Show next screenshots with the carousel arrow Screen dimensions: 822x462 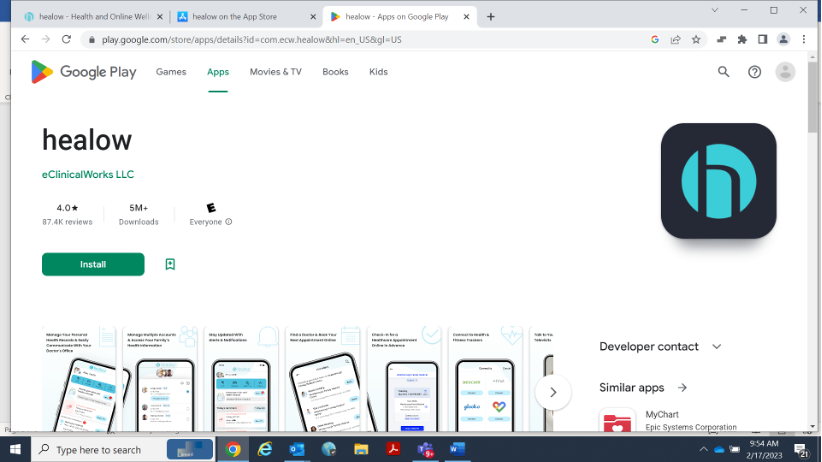[x=553, y=392]
